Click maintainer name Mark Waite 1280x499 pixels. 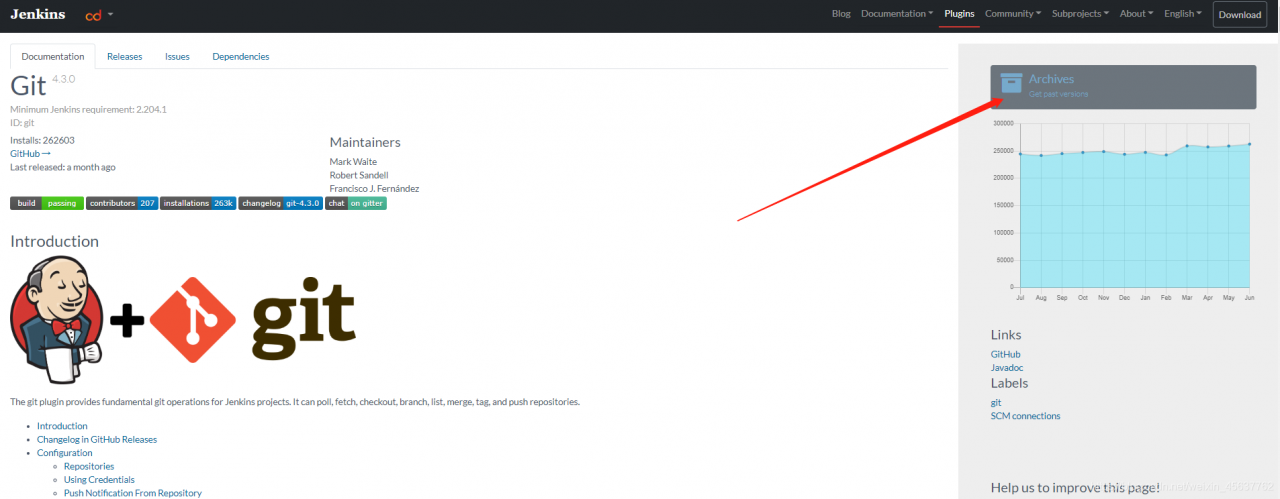pyautogui.click(x=353, y=162)
